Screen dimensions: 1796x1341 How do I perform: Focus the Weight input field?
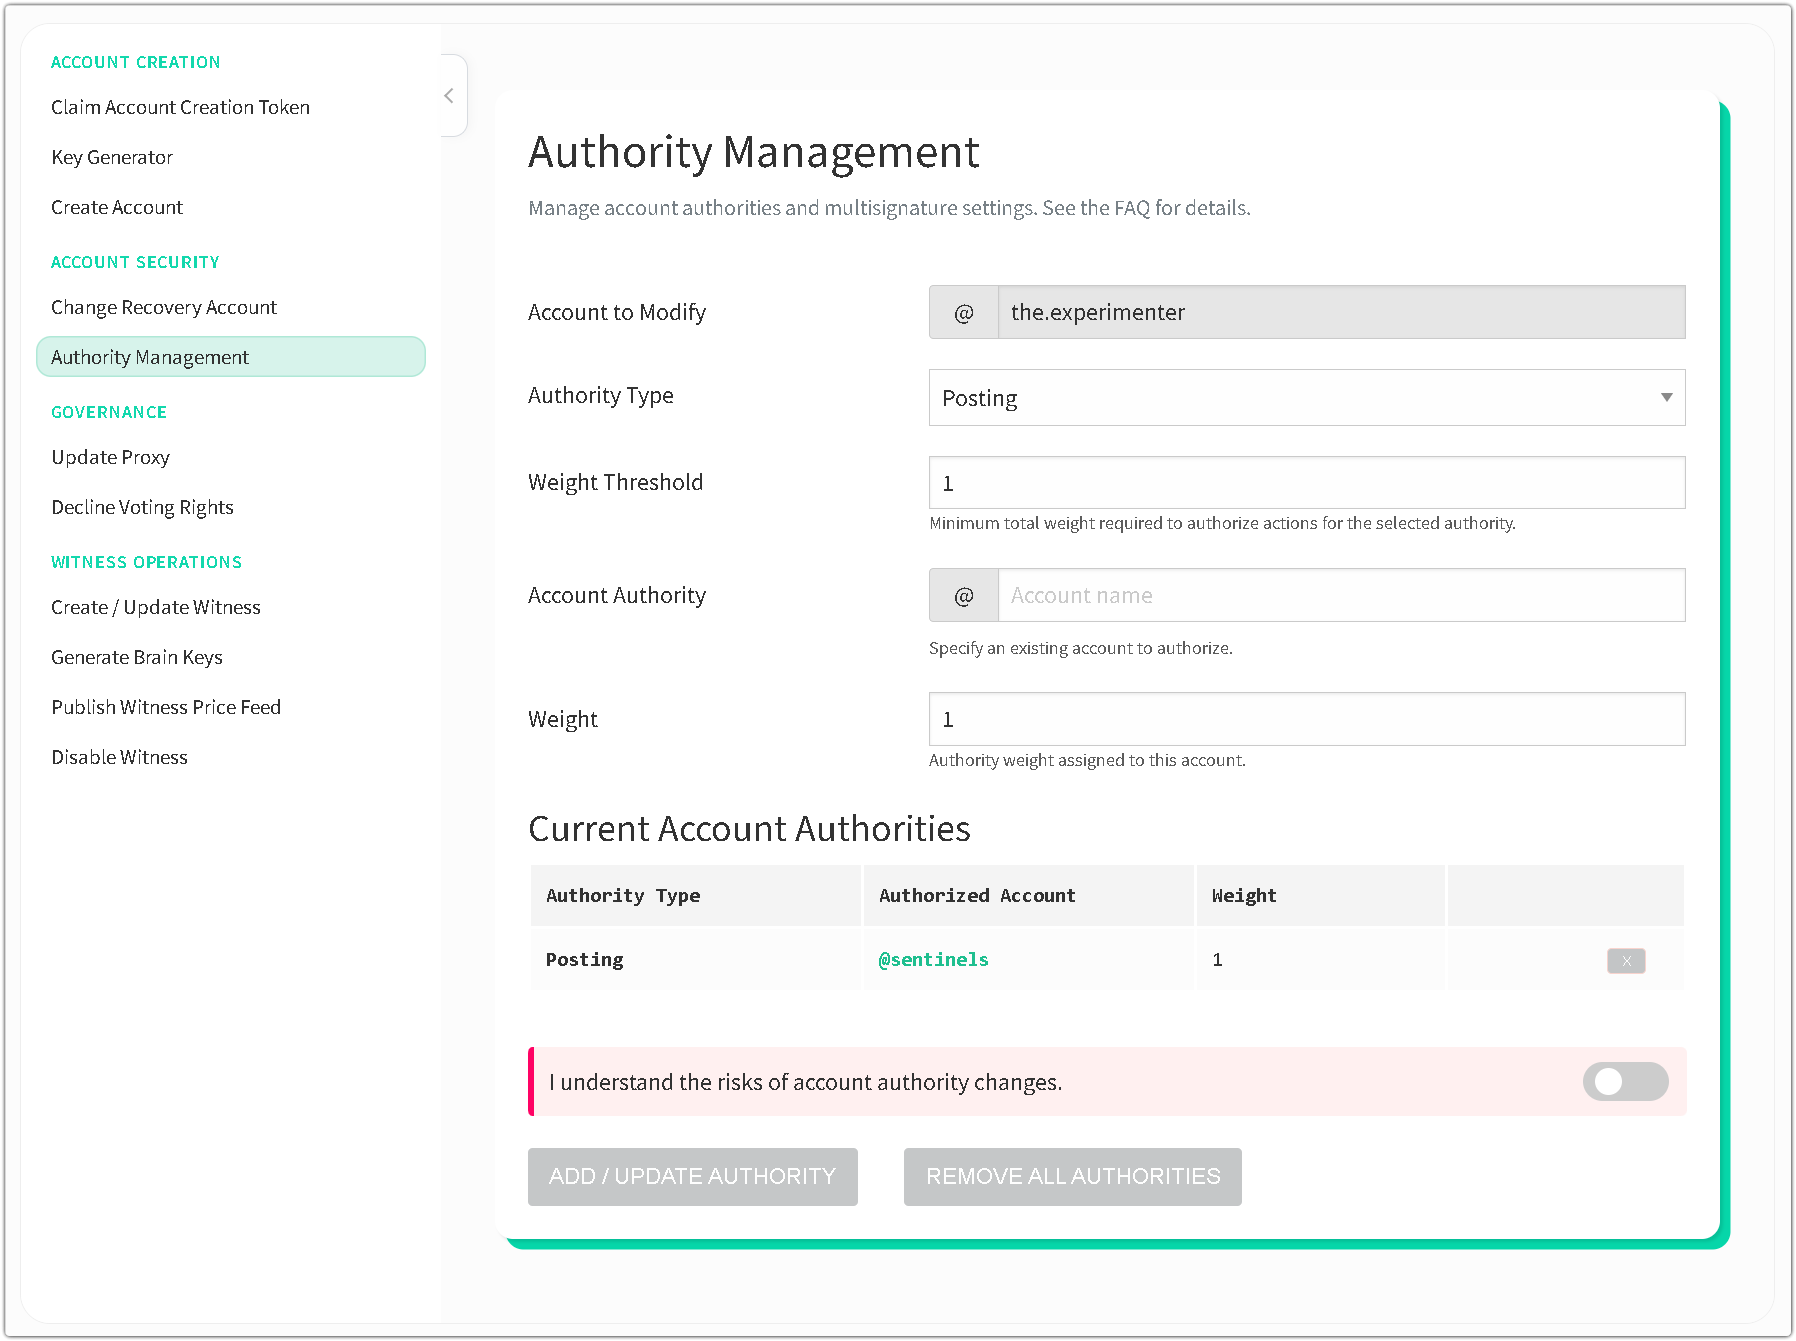[x=1307, y=719]
